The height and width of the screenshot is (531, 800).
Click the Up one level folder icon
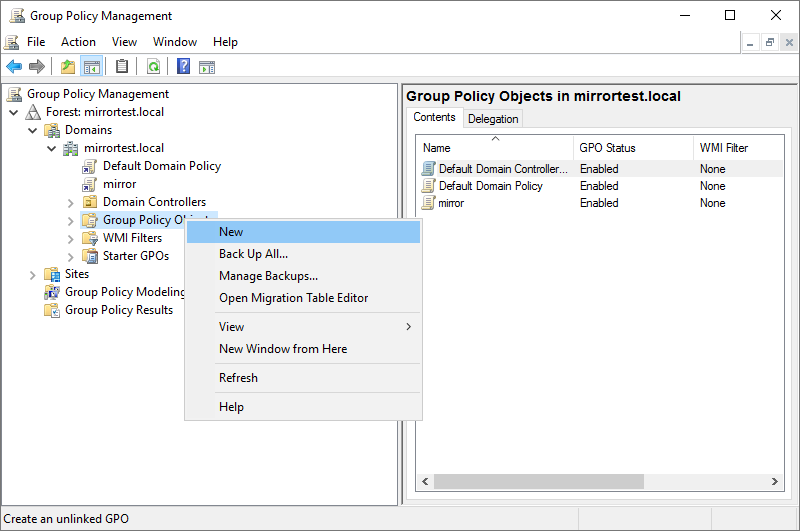tap(68, 66)
